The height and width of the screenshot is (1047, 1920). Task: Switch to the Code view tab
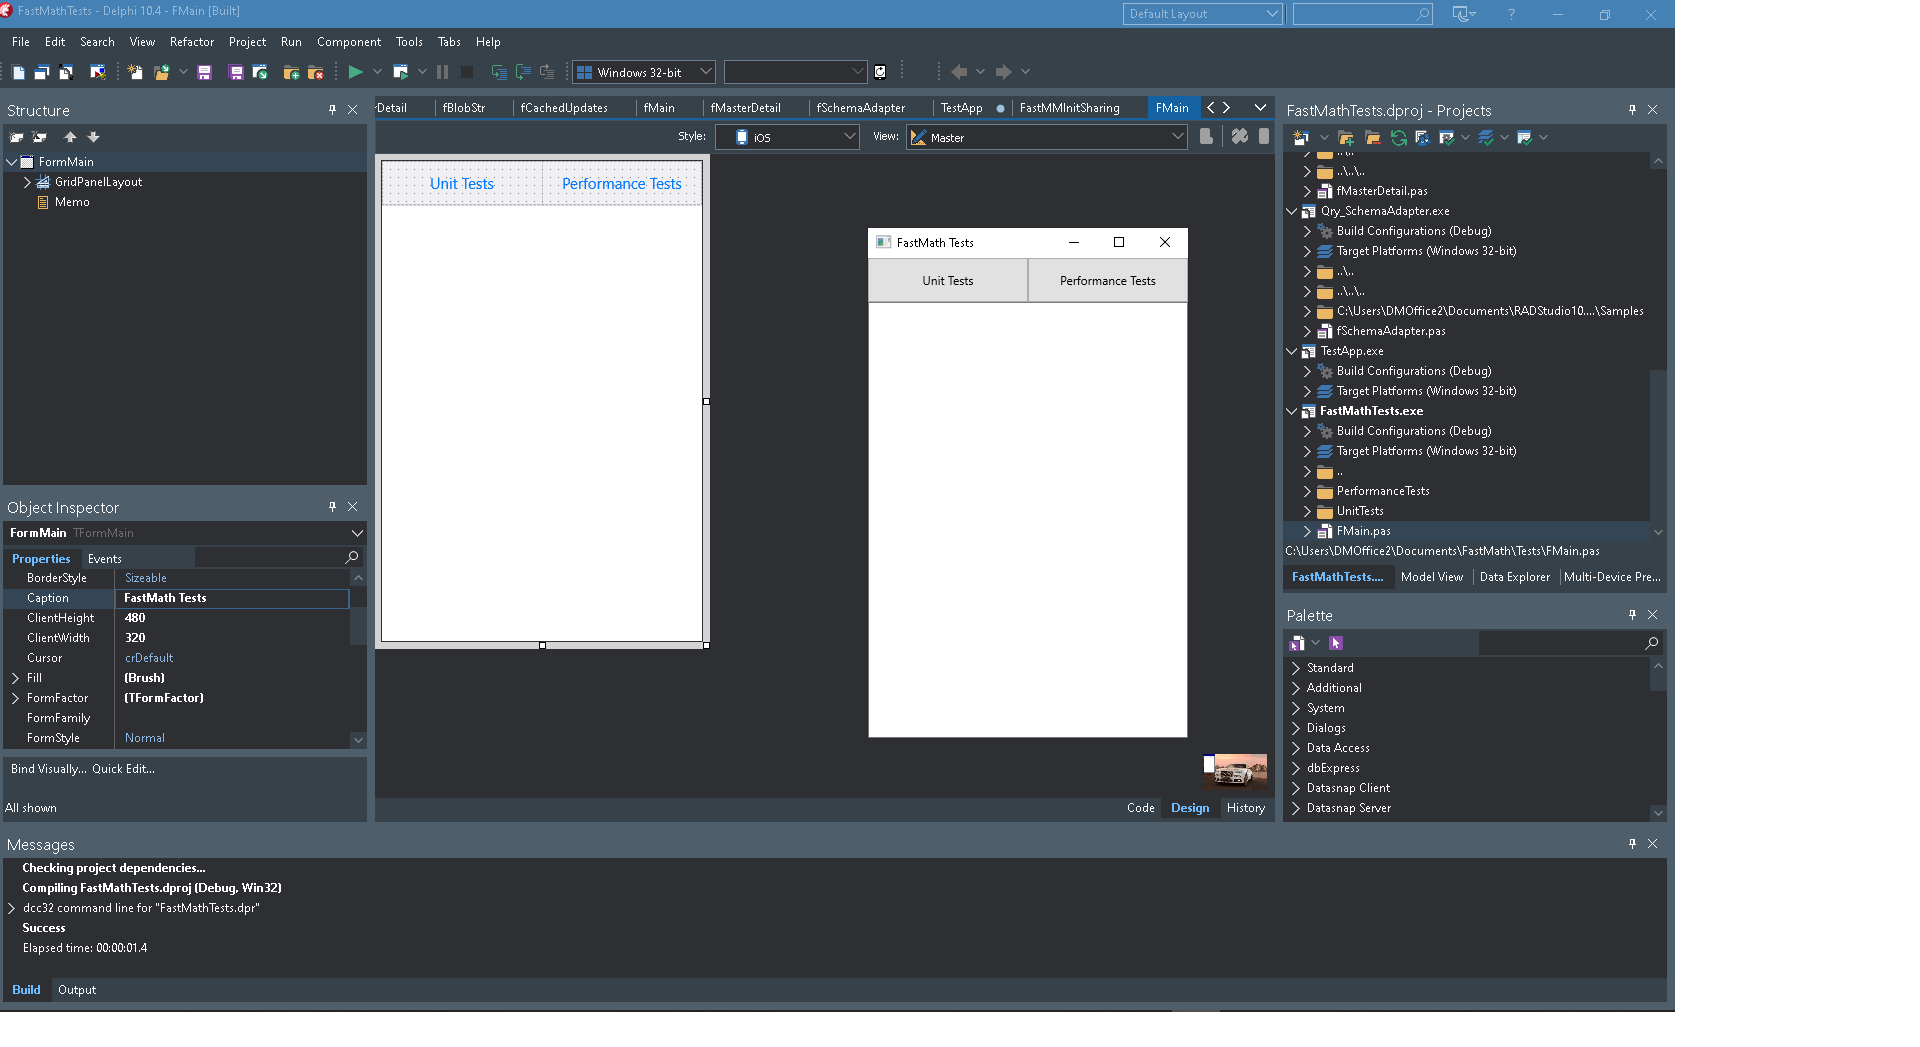point(1140,808)
